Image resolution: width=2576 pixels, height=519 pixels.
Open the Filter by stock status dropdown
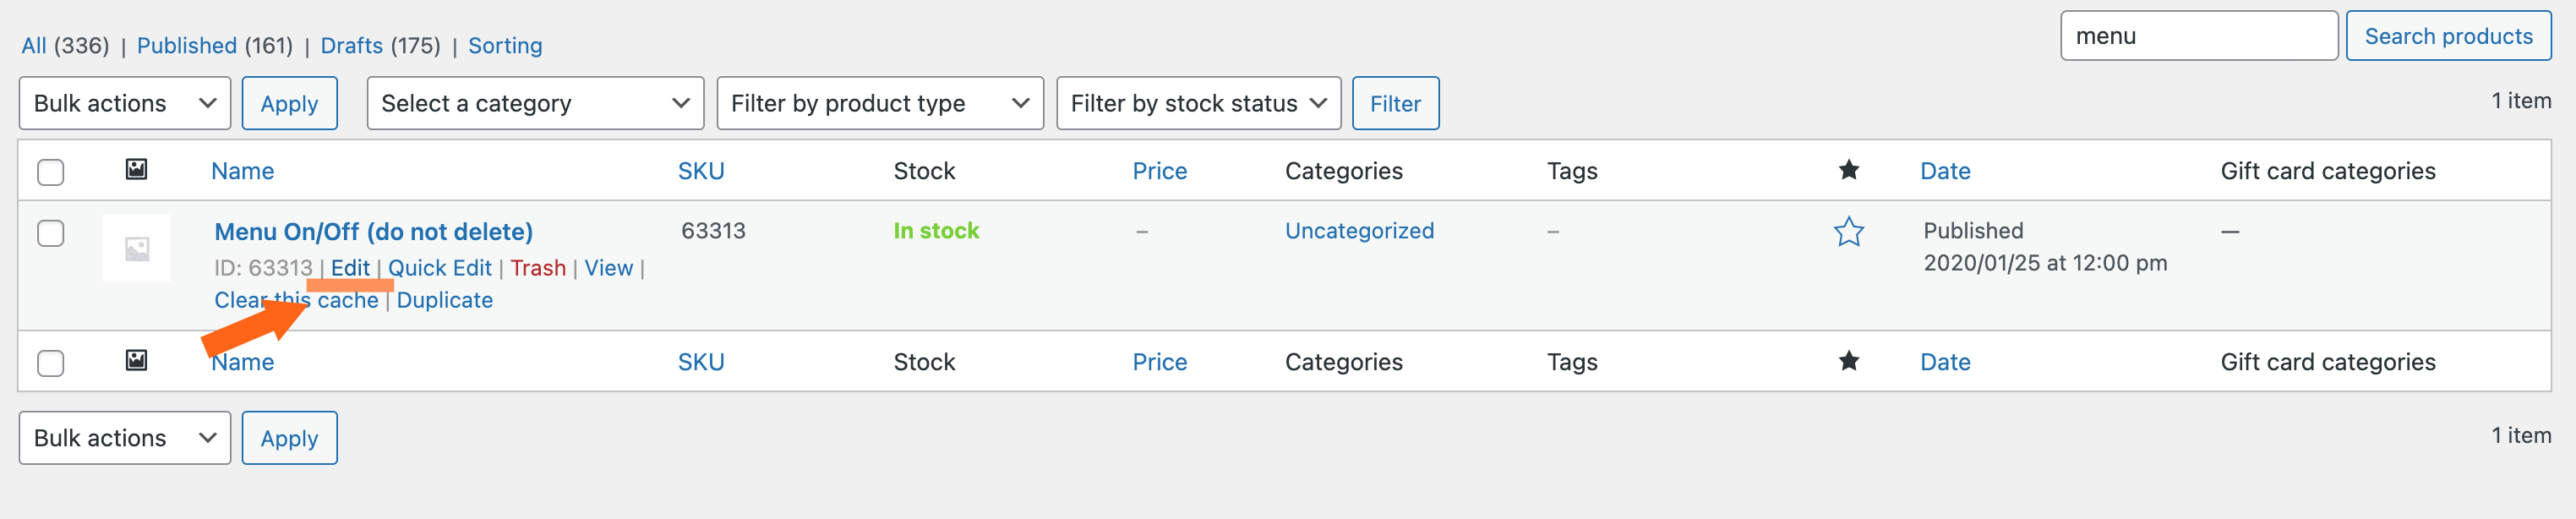(x=1198, y=103)
